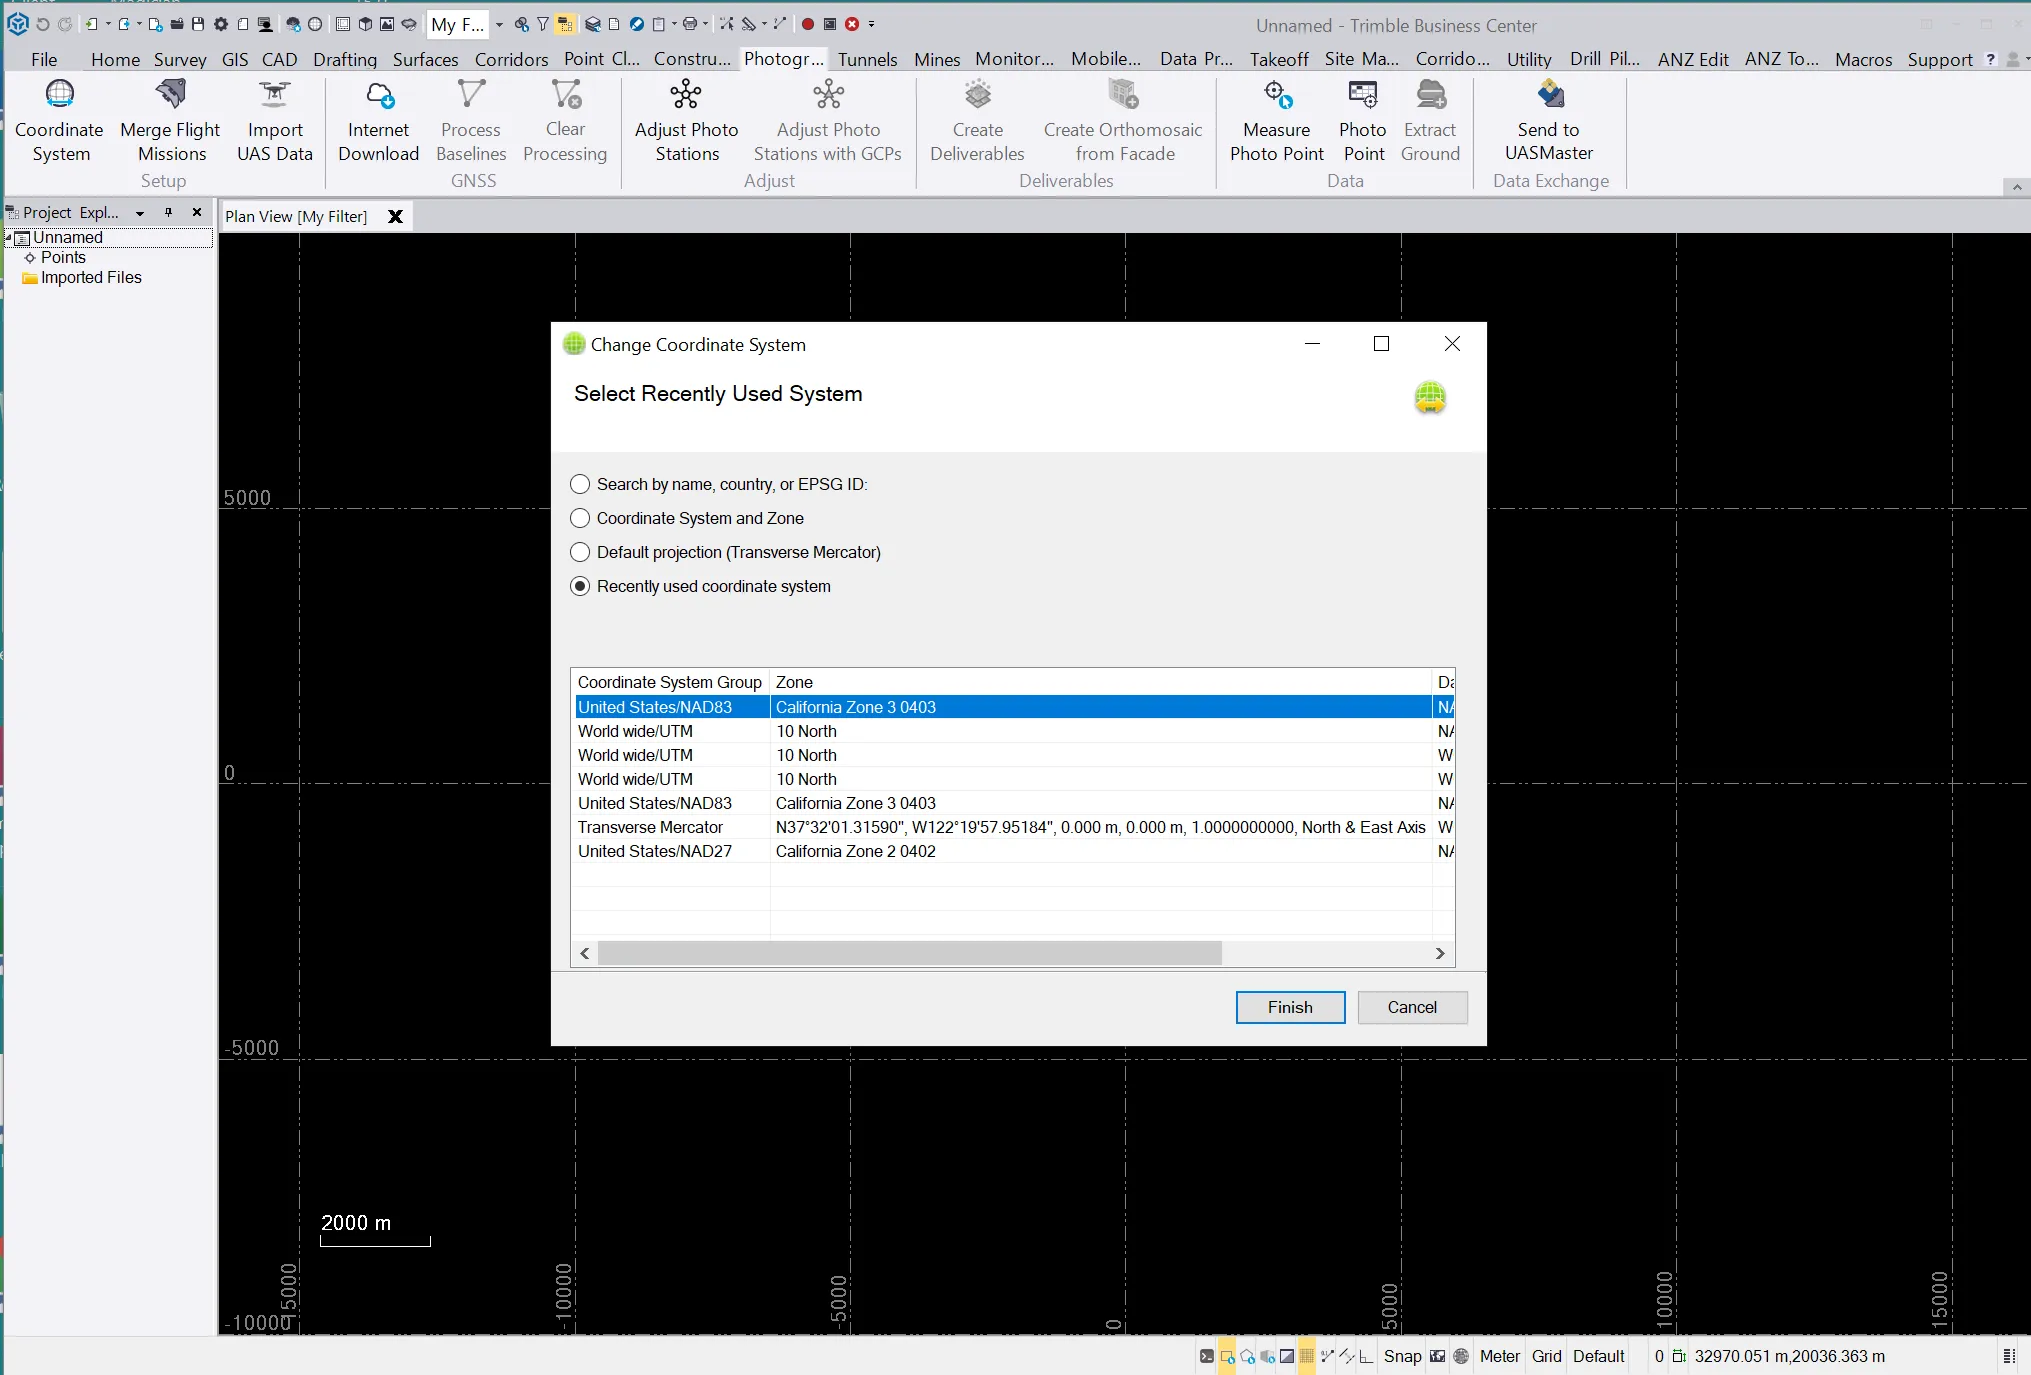Image resolution: width=2031 pixels, height=1375 pixels.
Task: Open the Photo Point tool
Action: point(1363,121)
